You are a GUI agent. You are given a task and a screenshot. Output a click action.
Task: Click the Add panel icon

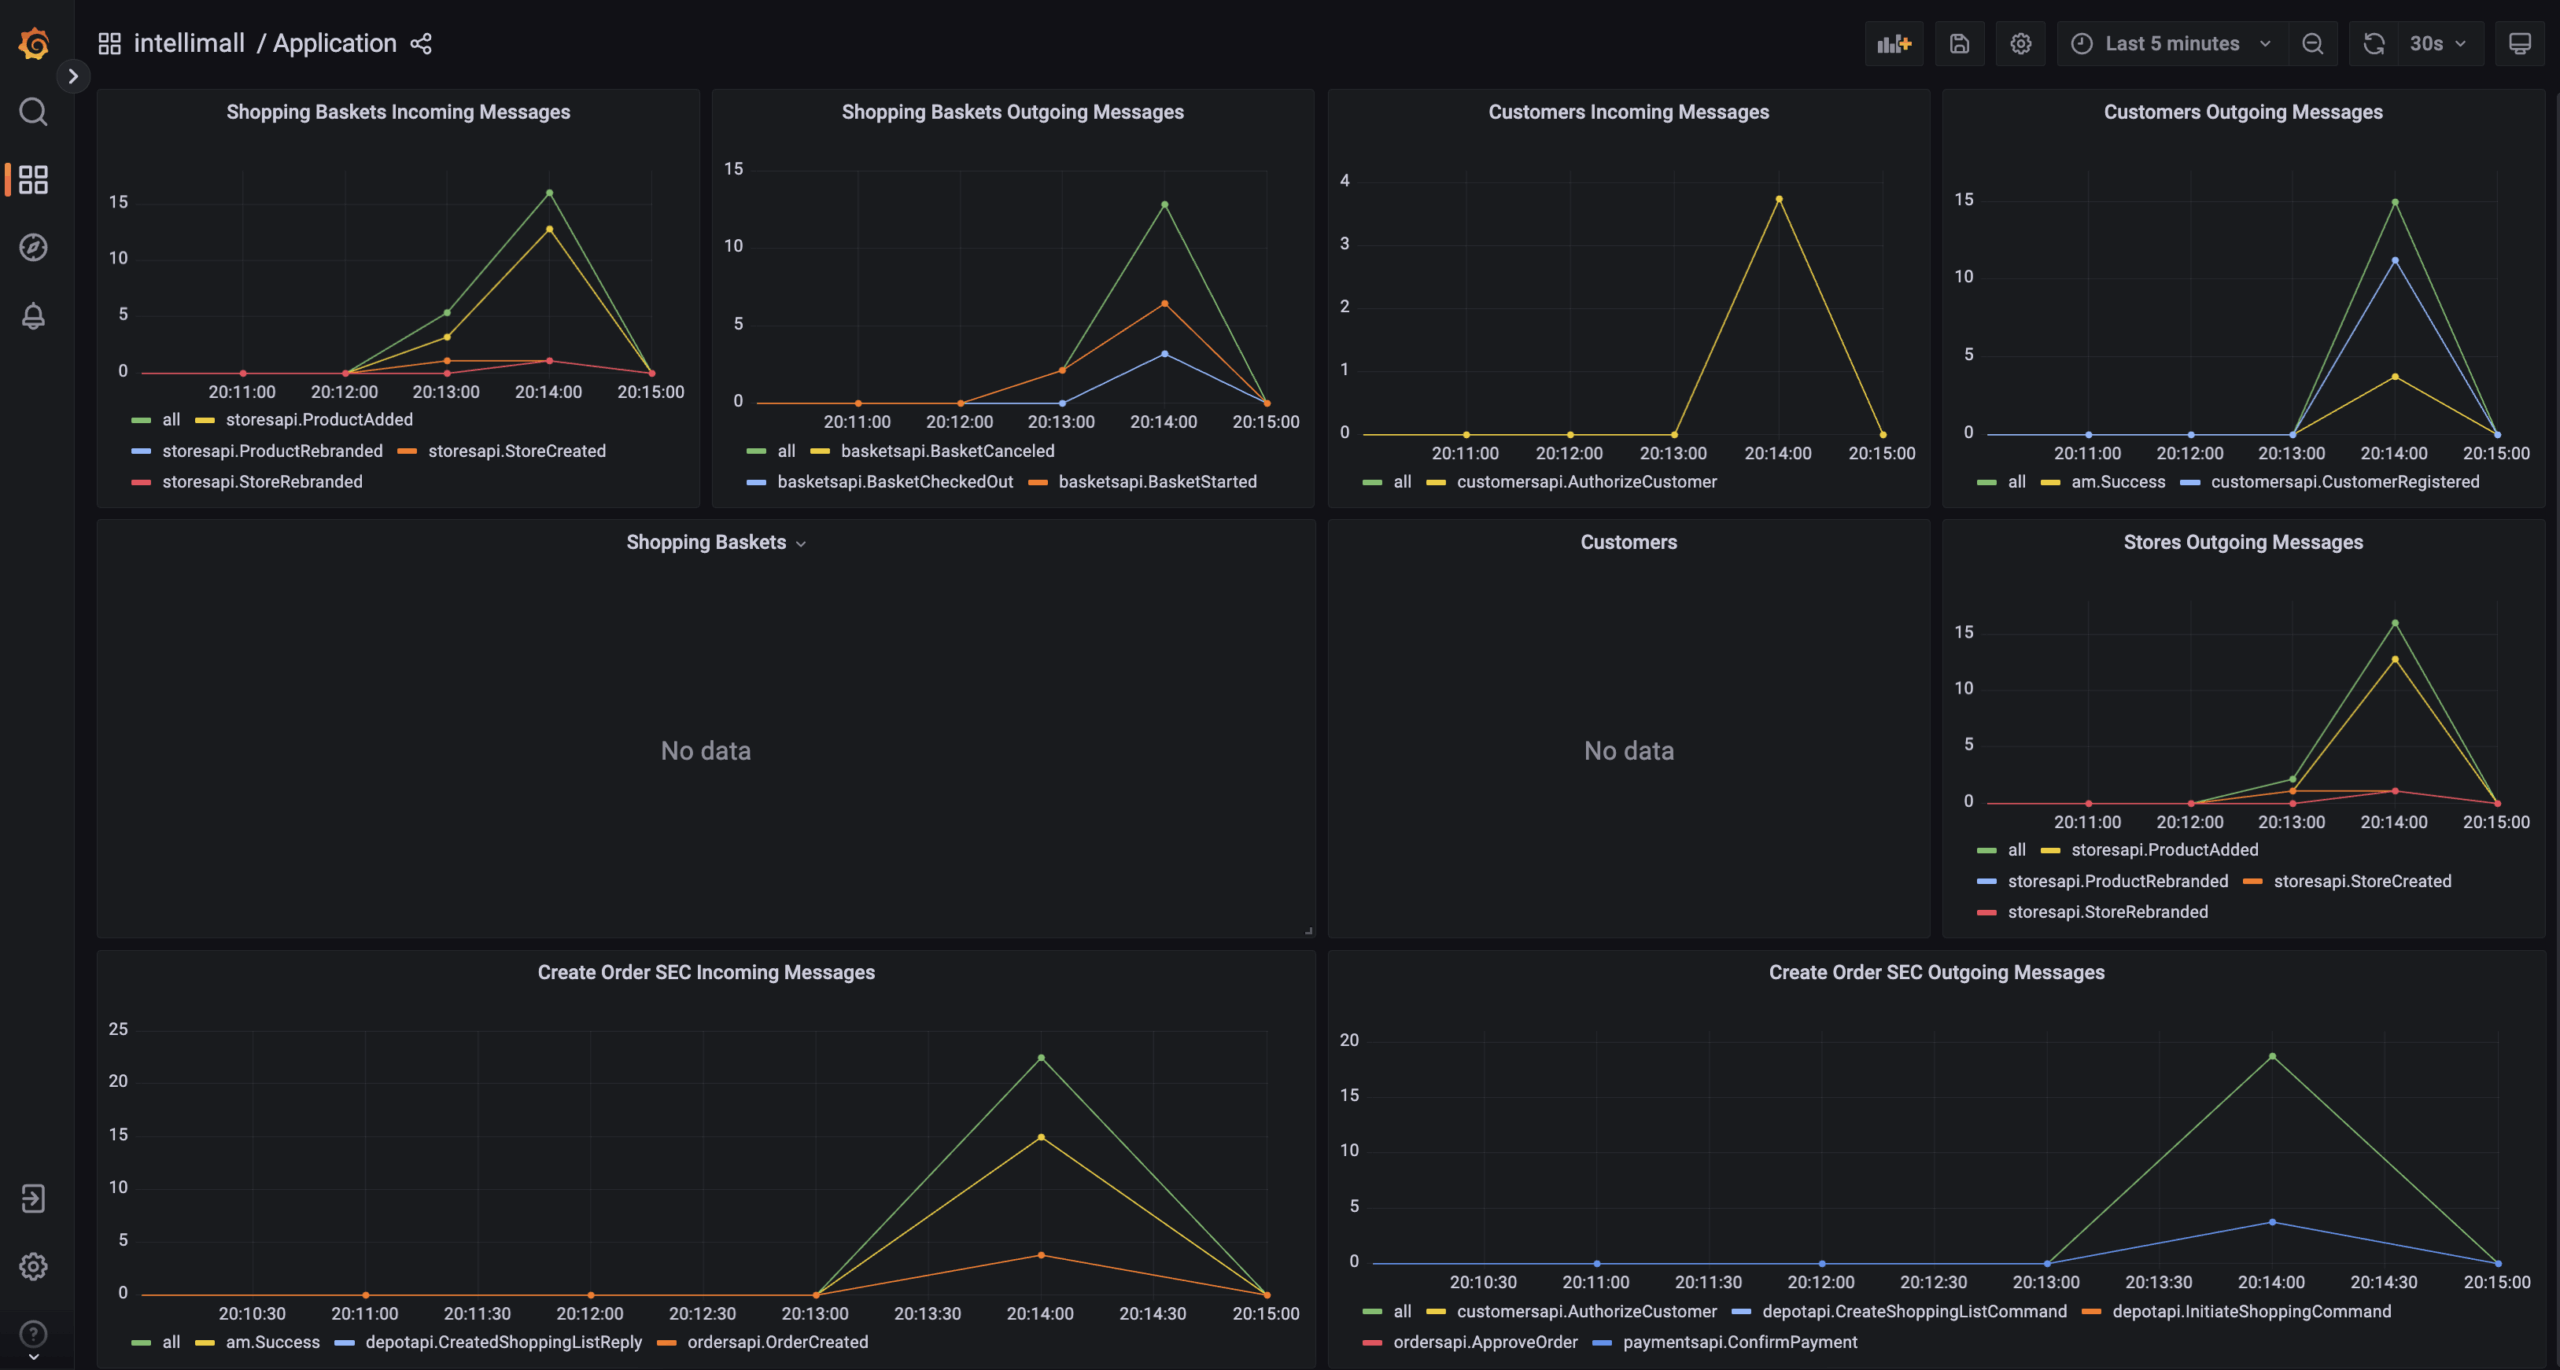(1894, 44)
